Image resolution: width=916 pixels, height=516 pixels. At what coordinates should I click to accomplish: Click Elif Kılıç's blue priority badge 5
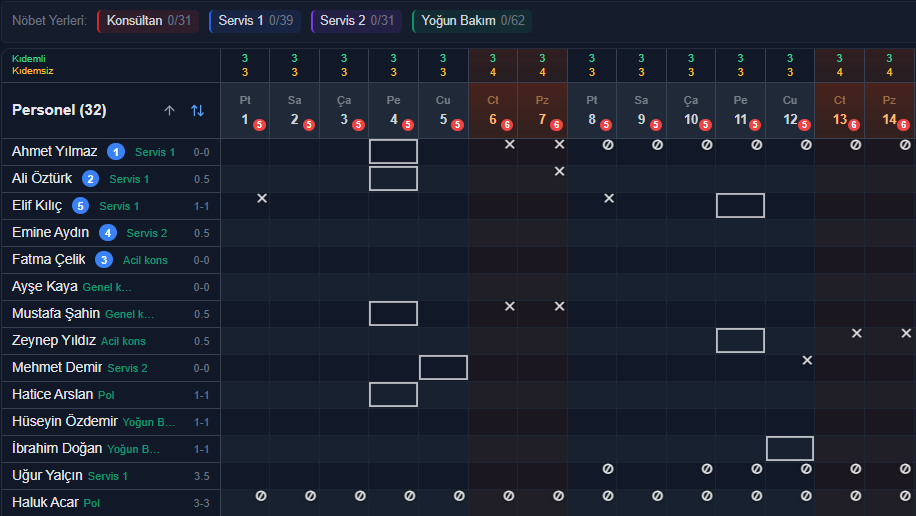tap(80, 206)
